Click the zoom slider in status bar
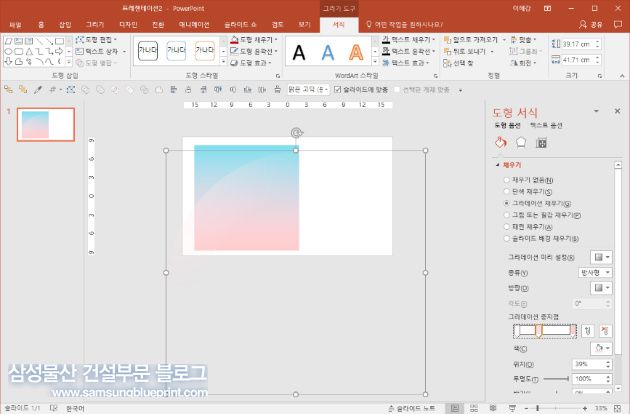 [556, 408]
